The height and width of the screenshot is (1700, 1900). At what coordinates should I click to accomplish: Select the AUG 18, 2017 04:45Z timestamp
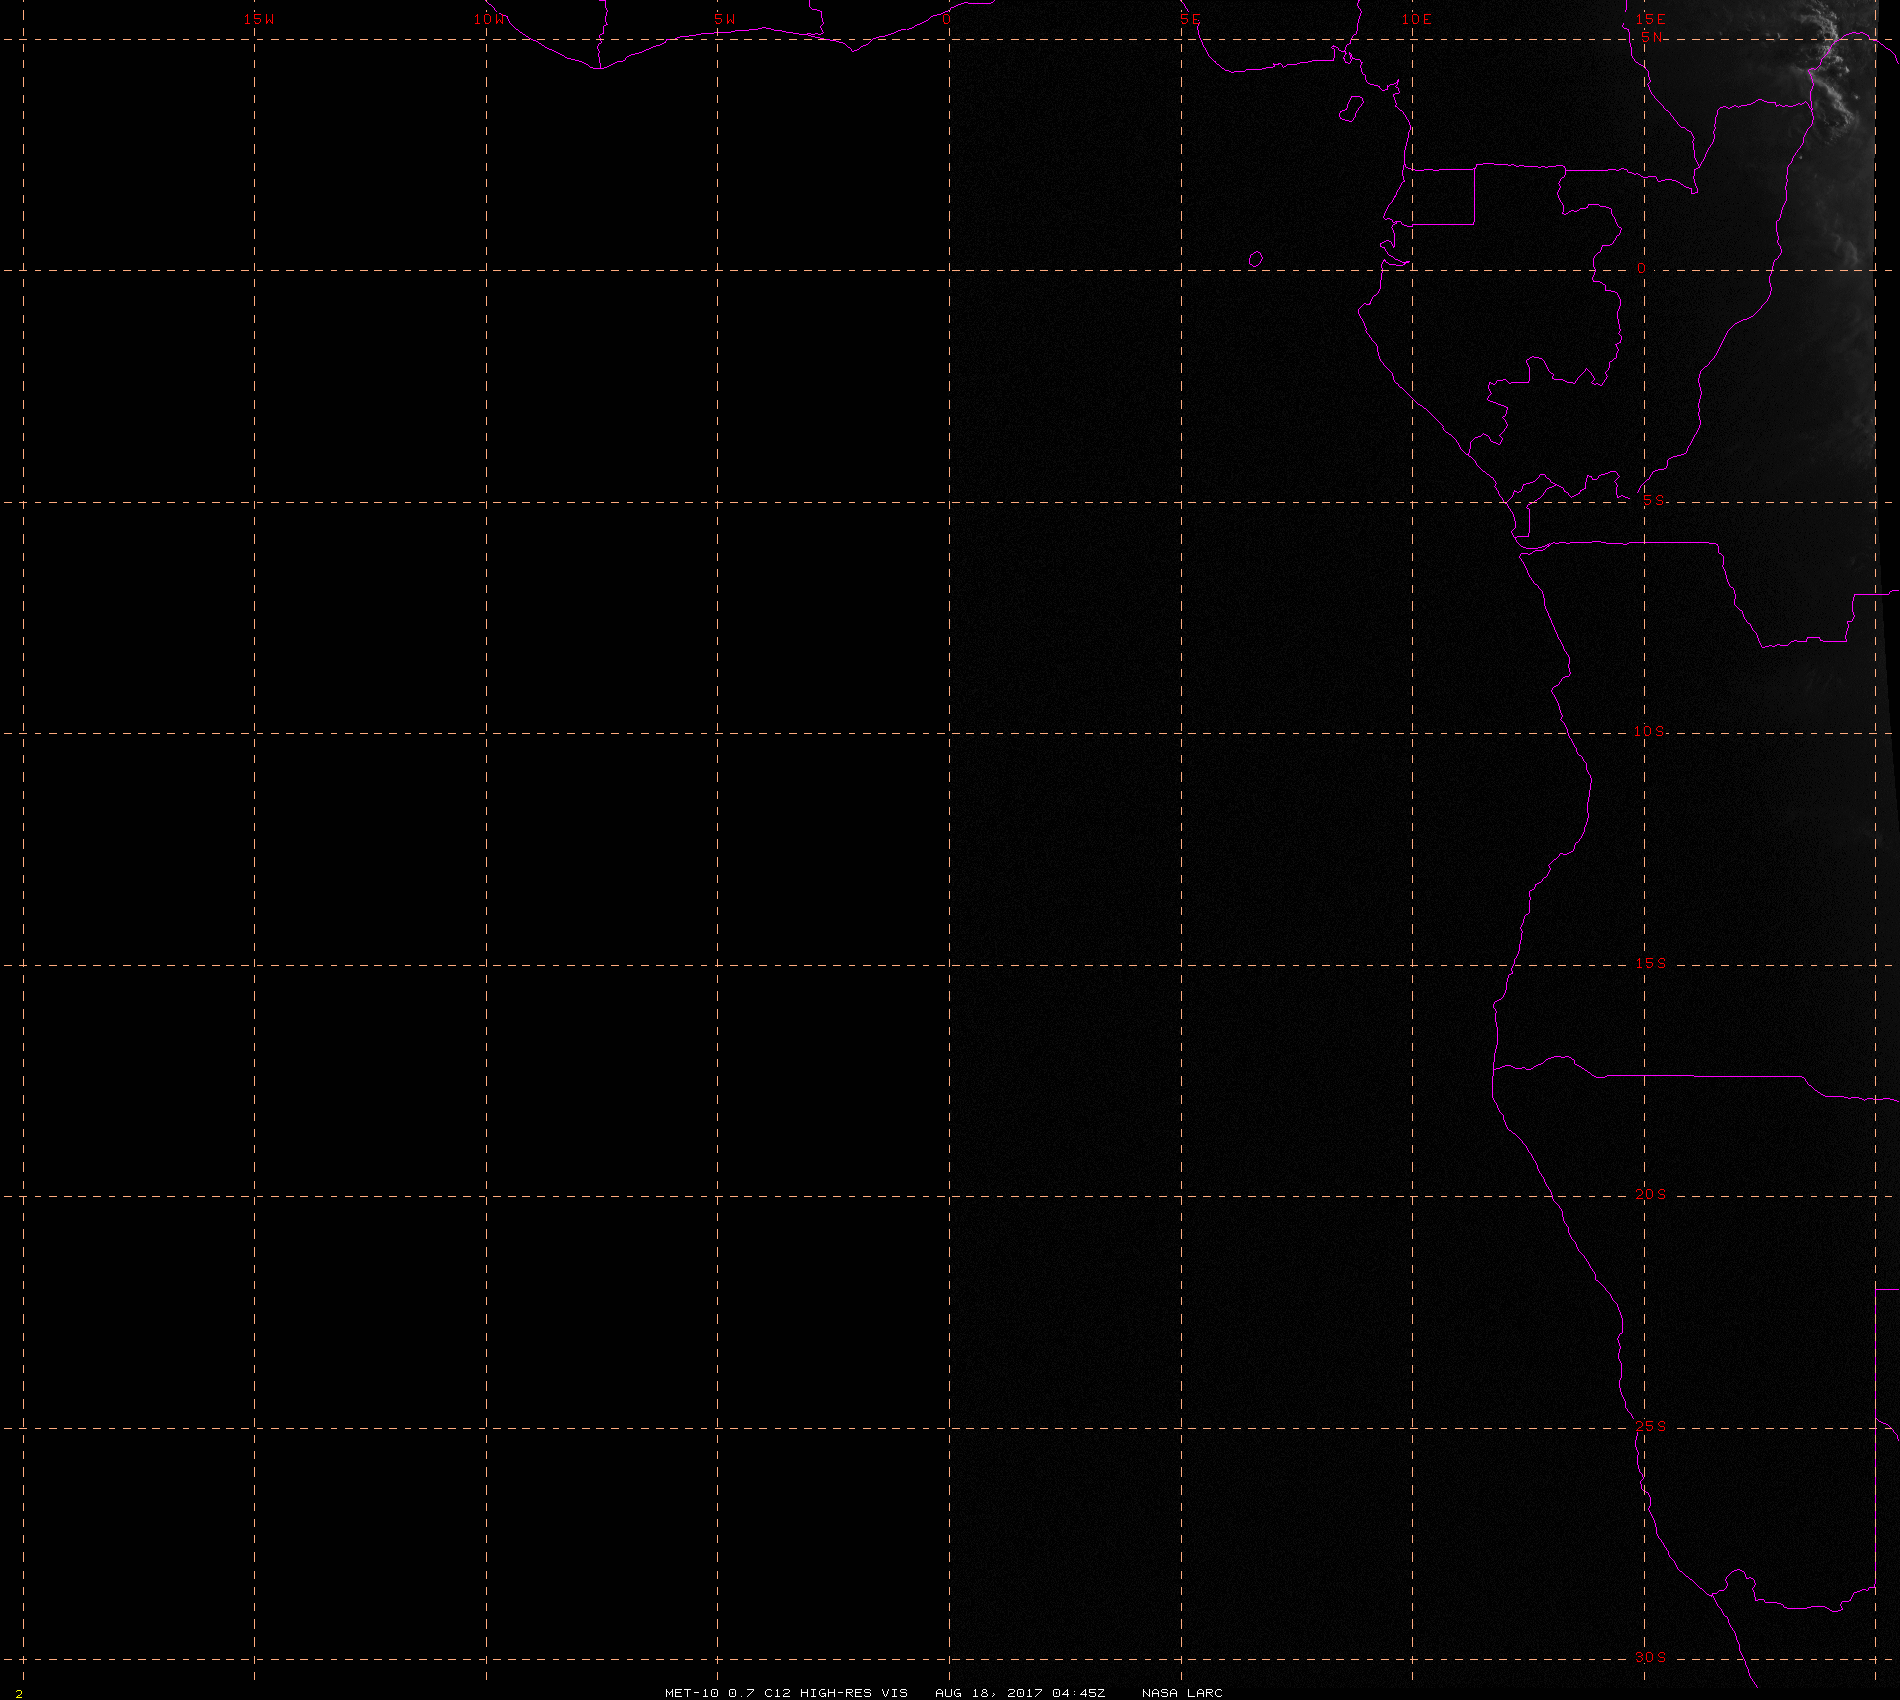(x=1020, y=1692)
